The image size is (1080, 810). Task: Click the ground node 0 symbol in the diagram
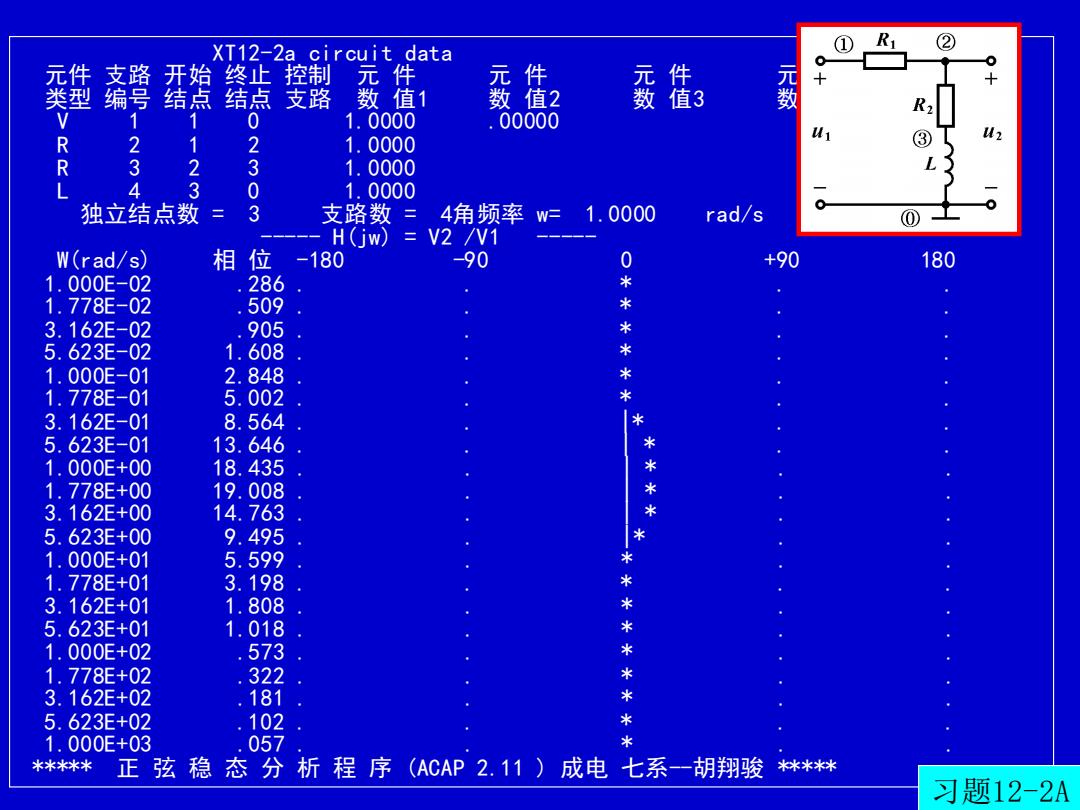click(945, 217)
